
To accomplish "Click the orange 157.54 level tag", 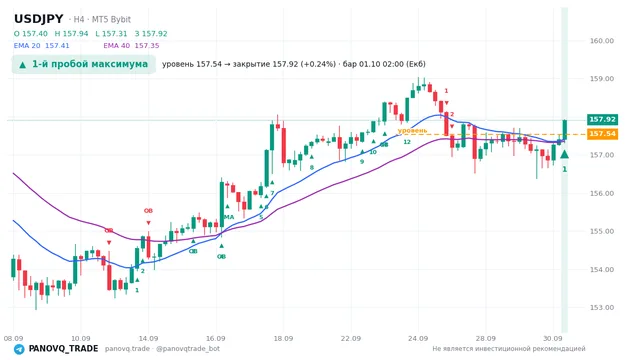I will coord(602,134).
